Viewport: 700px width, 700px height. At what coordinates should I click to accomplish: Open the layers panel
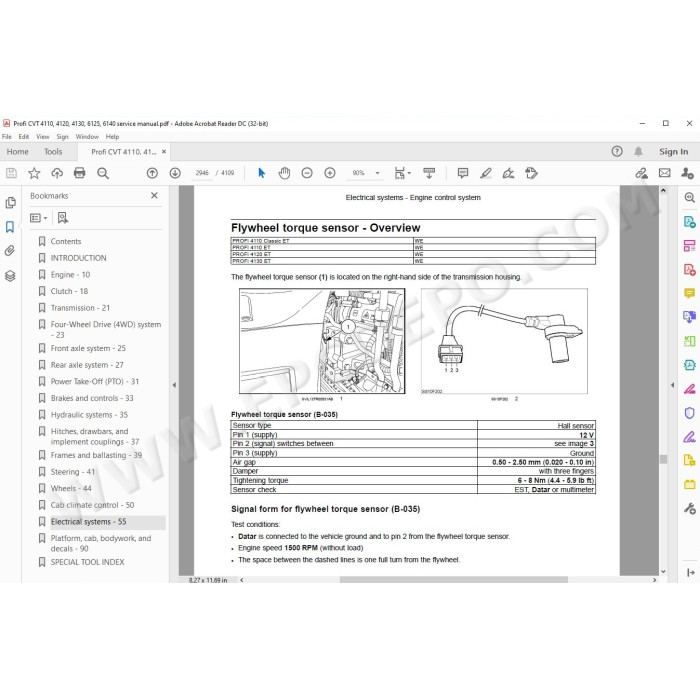(x=10, y=276)
